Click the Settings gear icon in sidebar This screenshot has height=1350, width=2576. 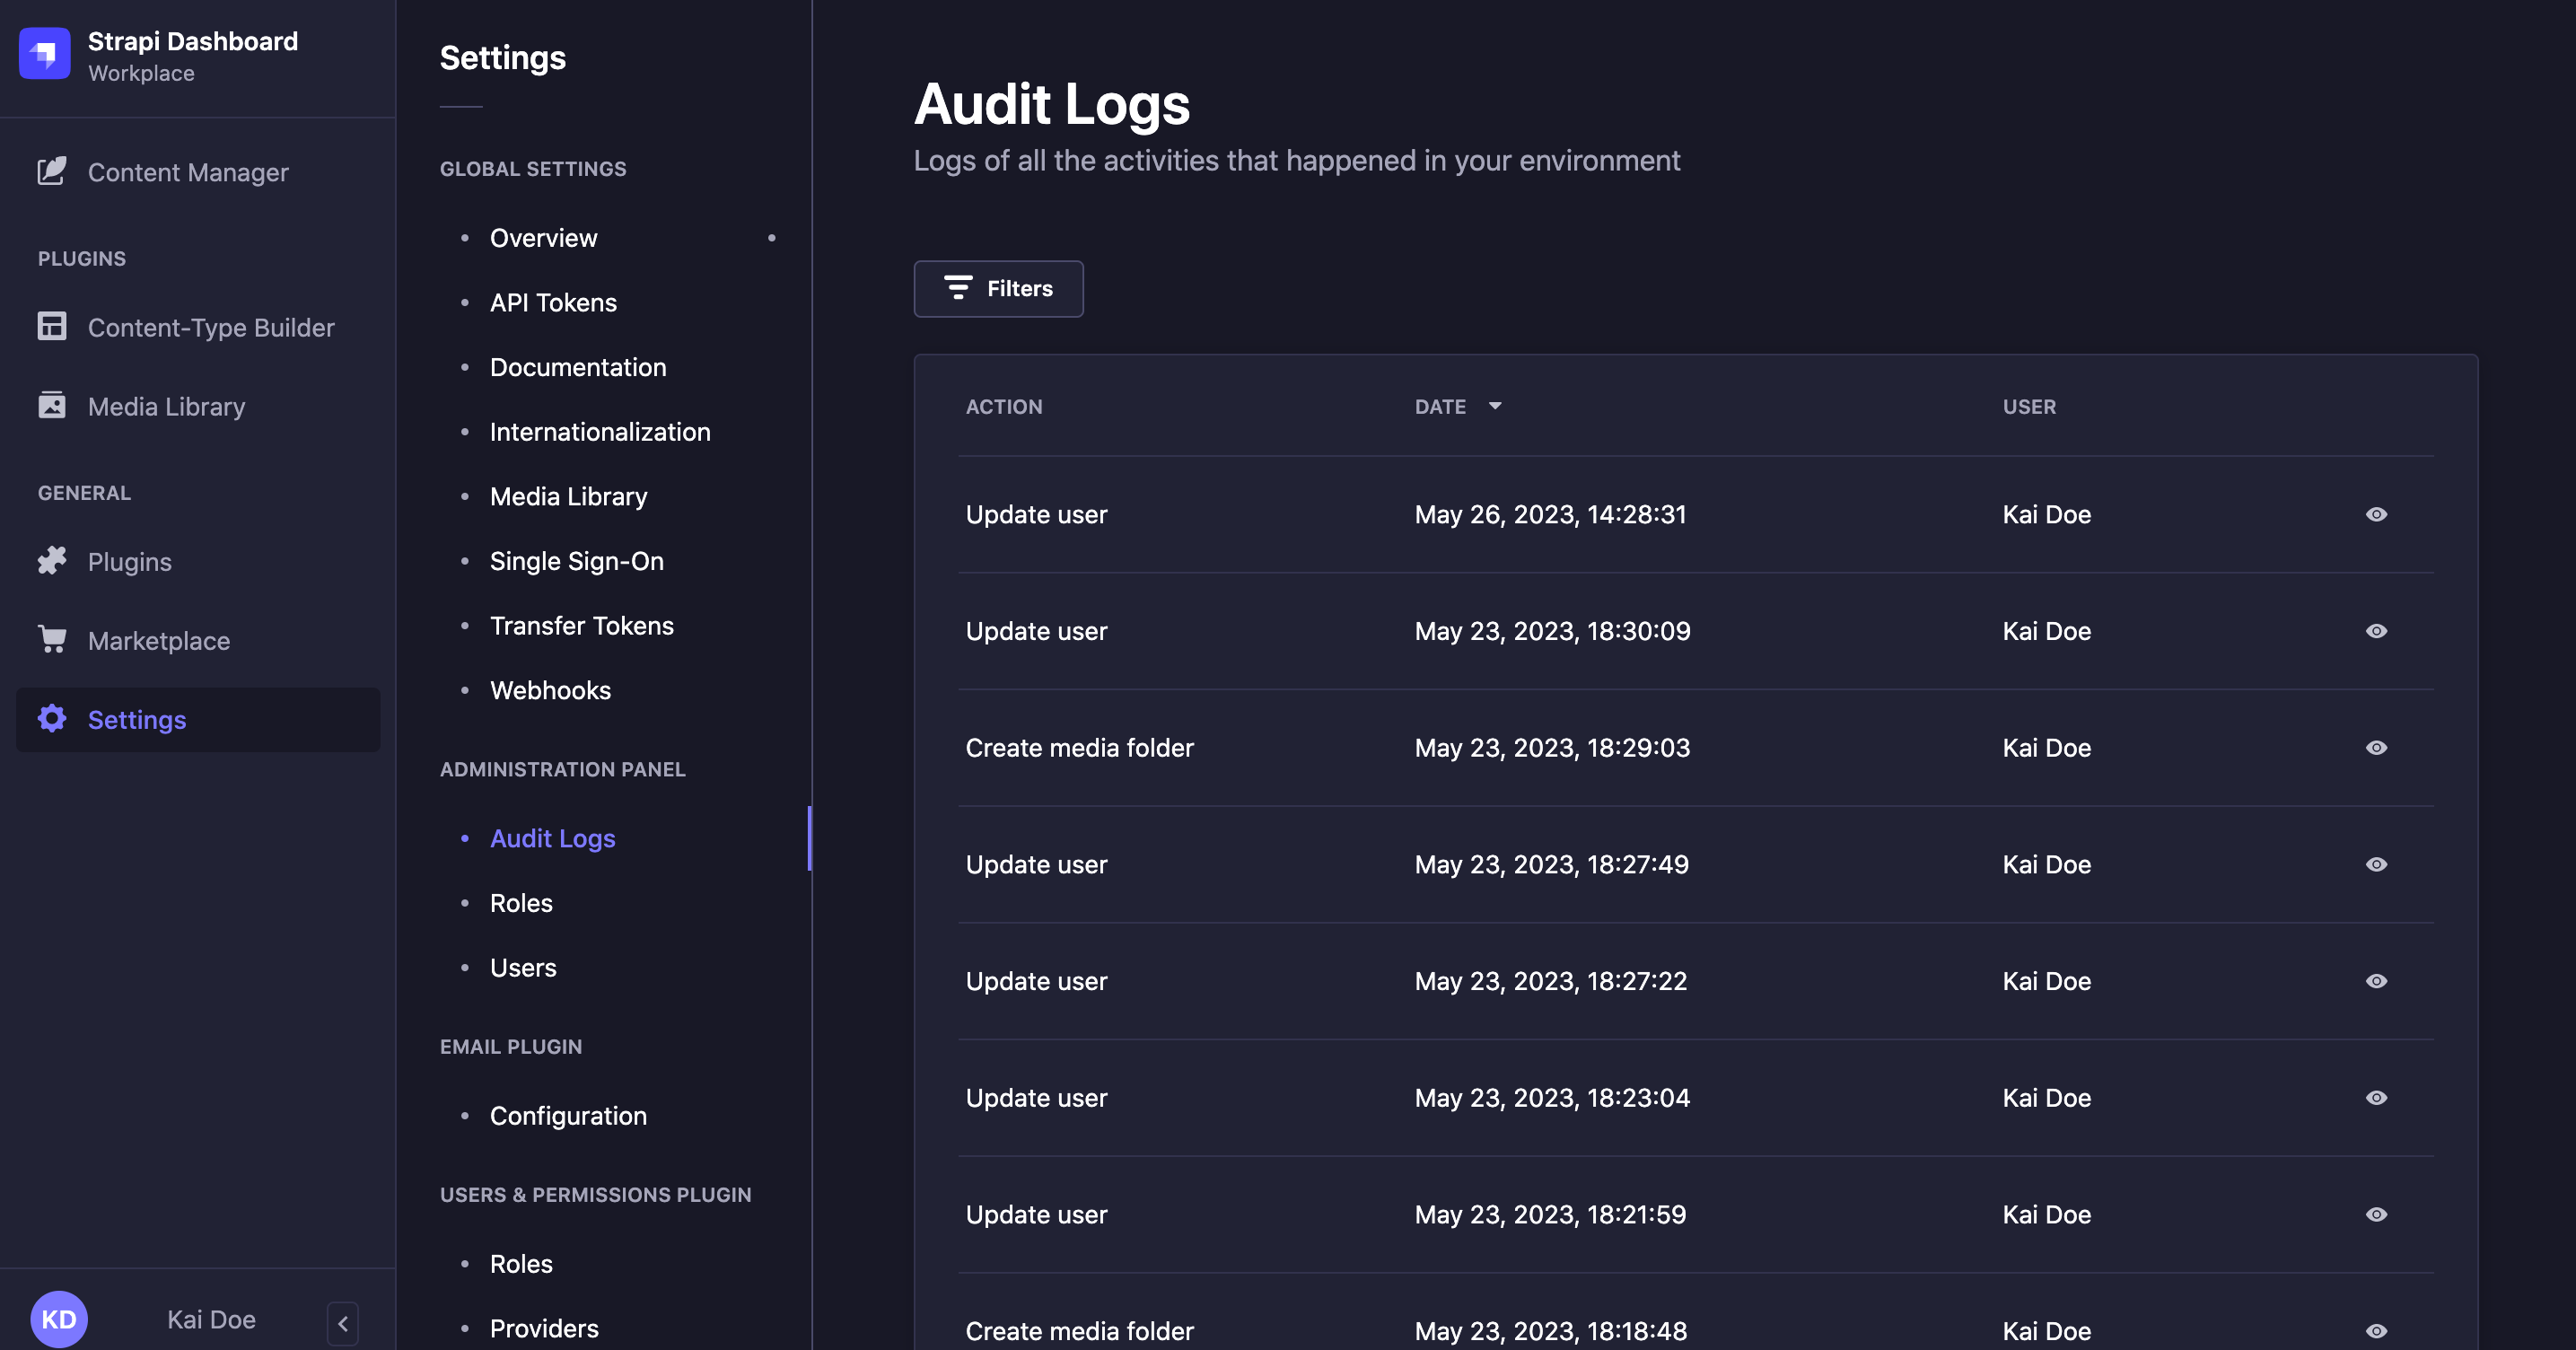(x=51, y=717)
